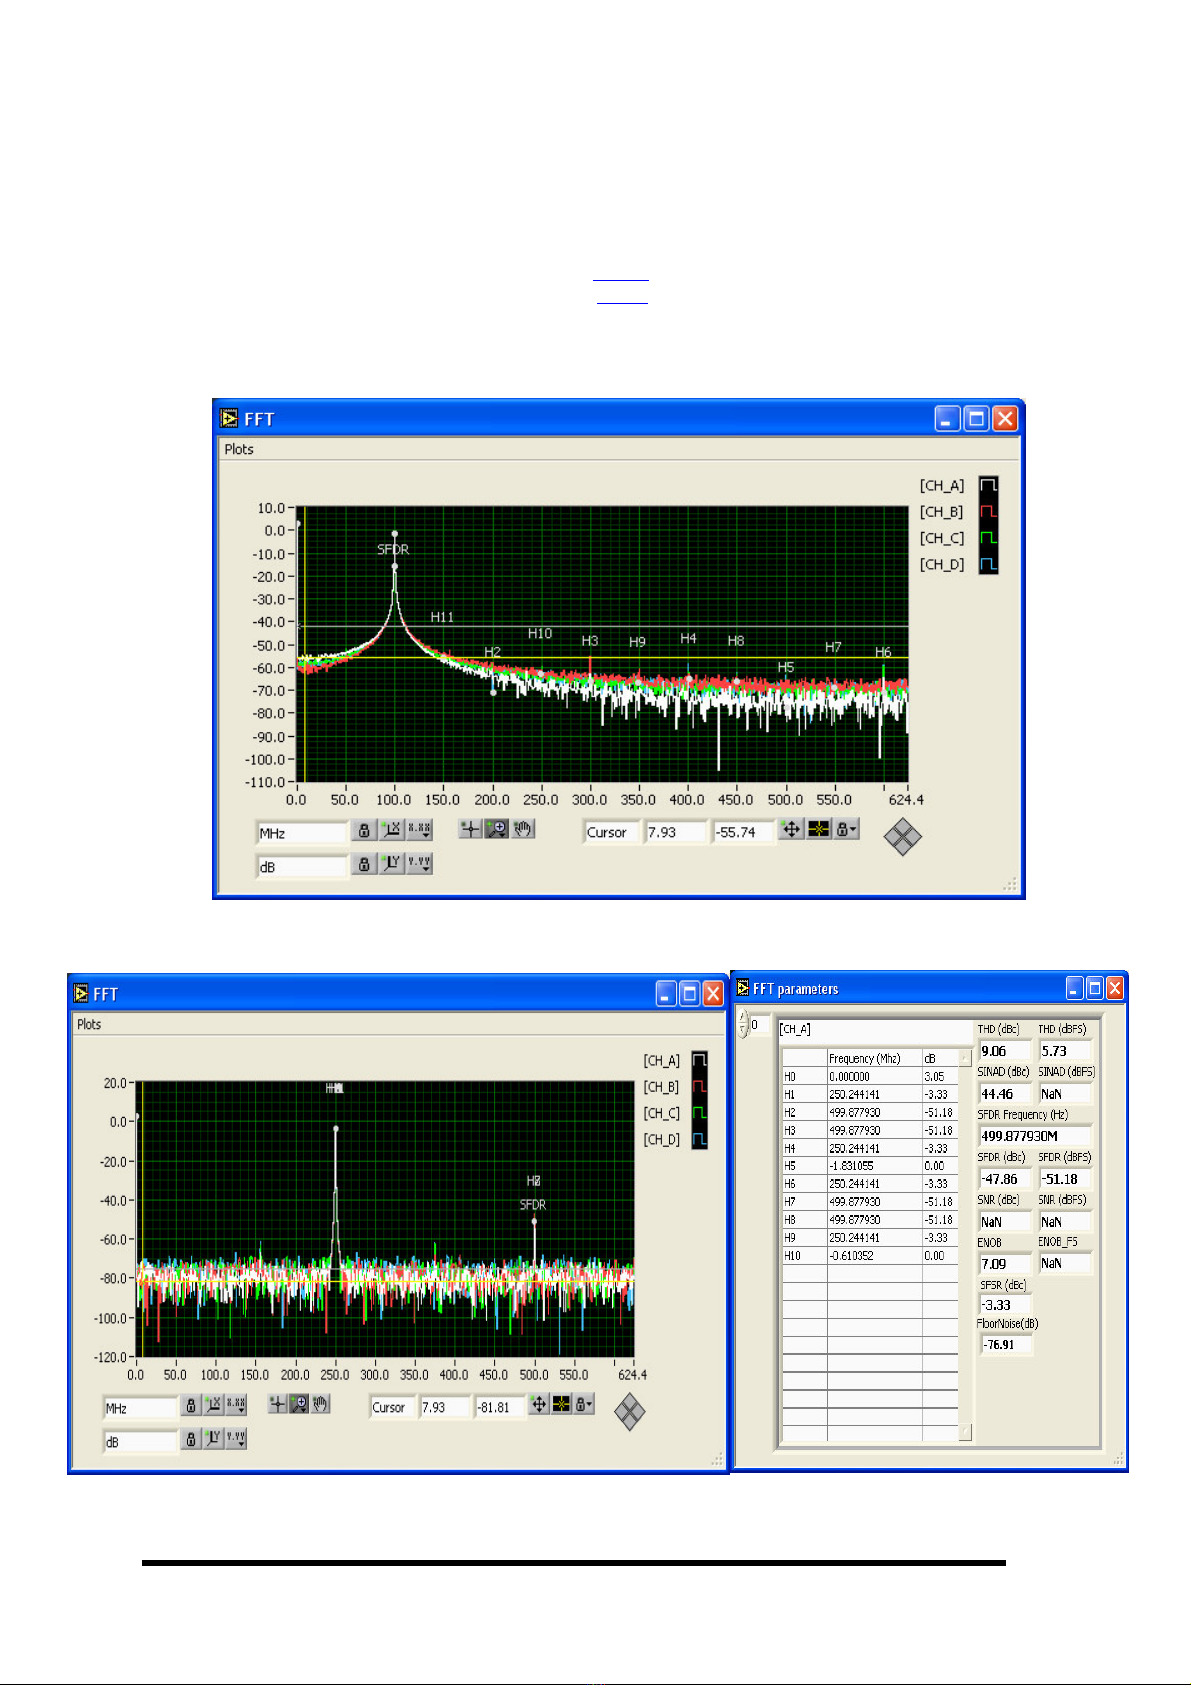The height and width of the screenshot is (1685, 1191).
Task: Click the harmonics table scroll down arrow
Action: 965,1433
